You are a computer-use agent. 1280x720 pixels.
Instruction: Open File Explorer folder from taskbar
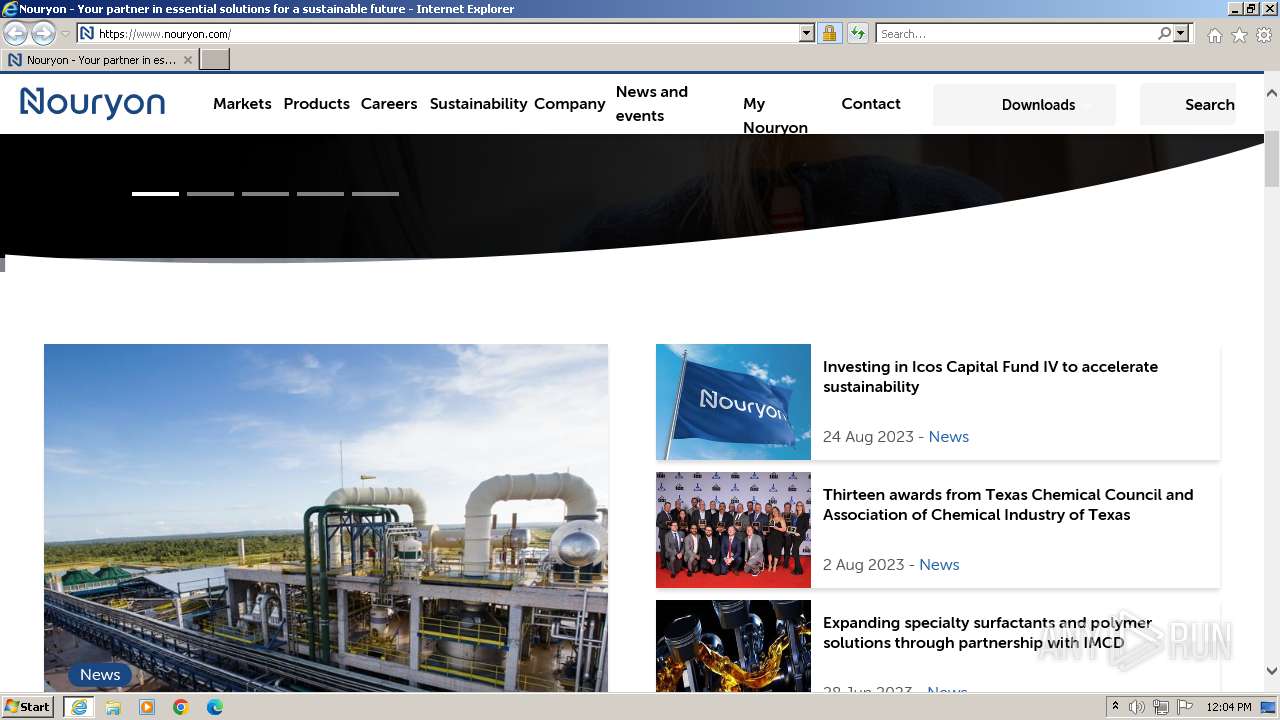coord(113,707)
